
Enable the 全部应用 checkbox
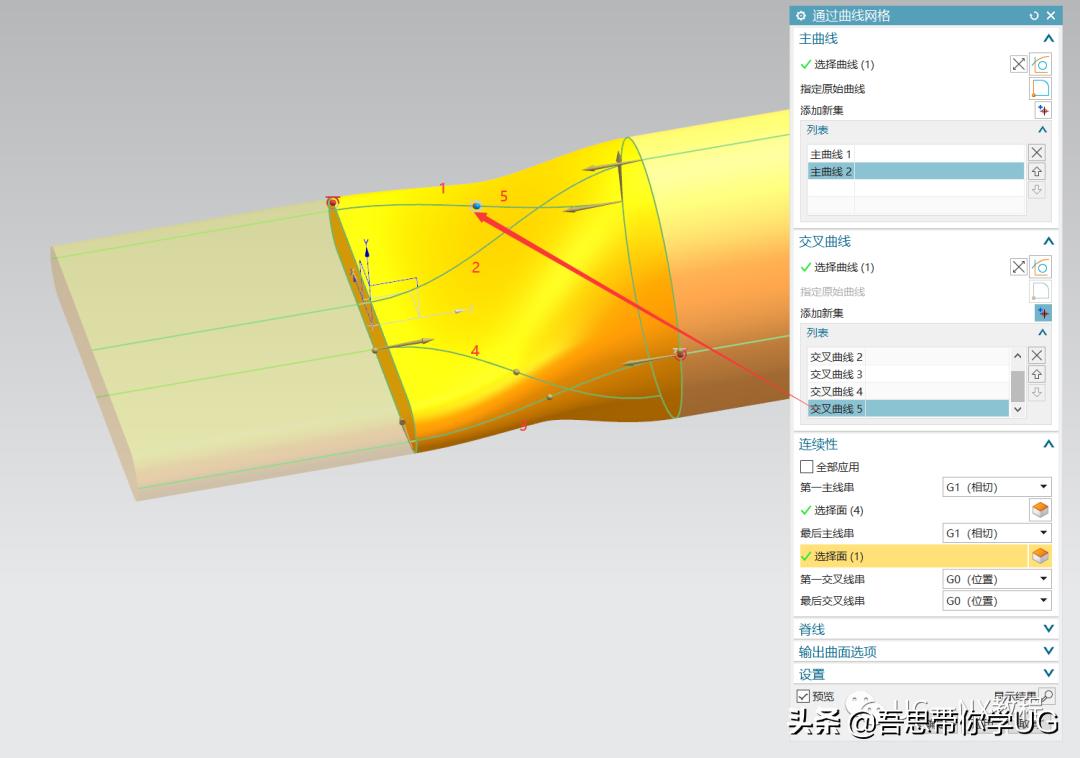(807, 467)
